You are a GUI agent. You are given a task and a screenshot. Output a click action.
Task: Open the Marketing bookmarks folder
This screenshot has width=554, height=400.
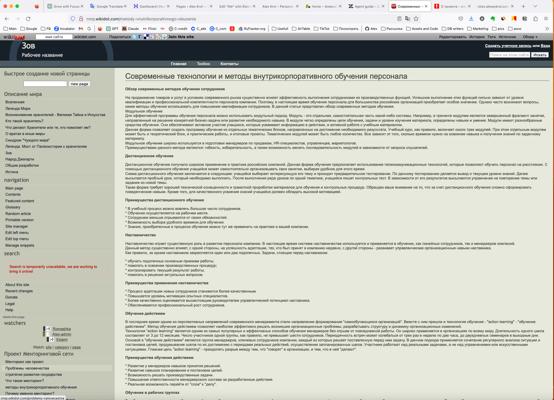(x=478, y=29)
